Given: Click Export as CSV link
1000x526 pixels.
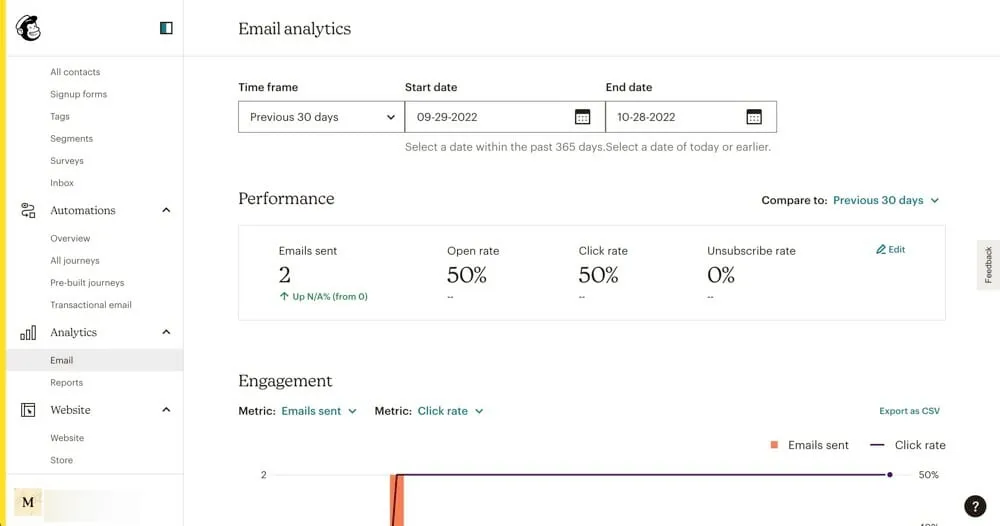Looking at the screenshot, I should [909, 411].
